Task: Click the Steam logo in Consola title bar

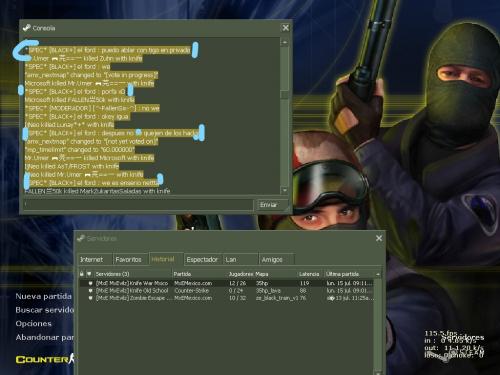Action: tap(27, 28)
